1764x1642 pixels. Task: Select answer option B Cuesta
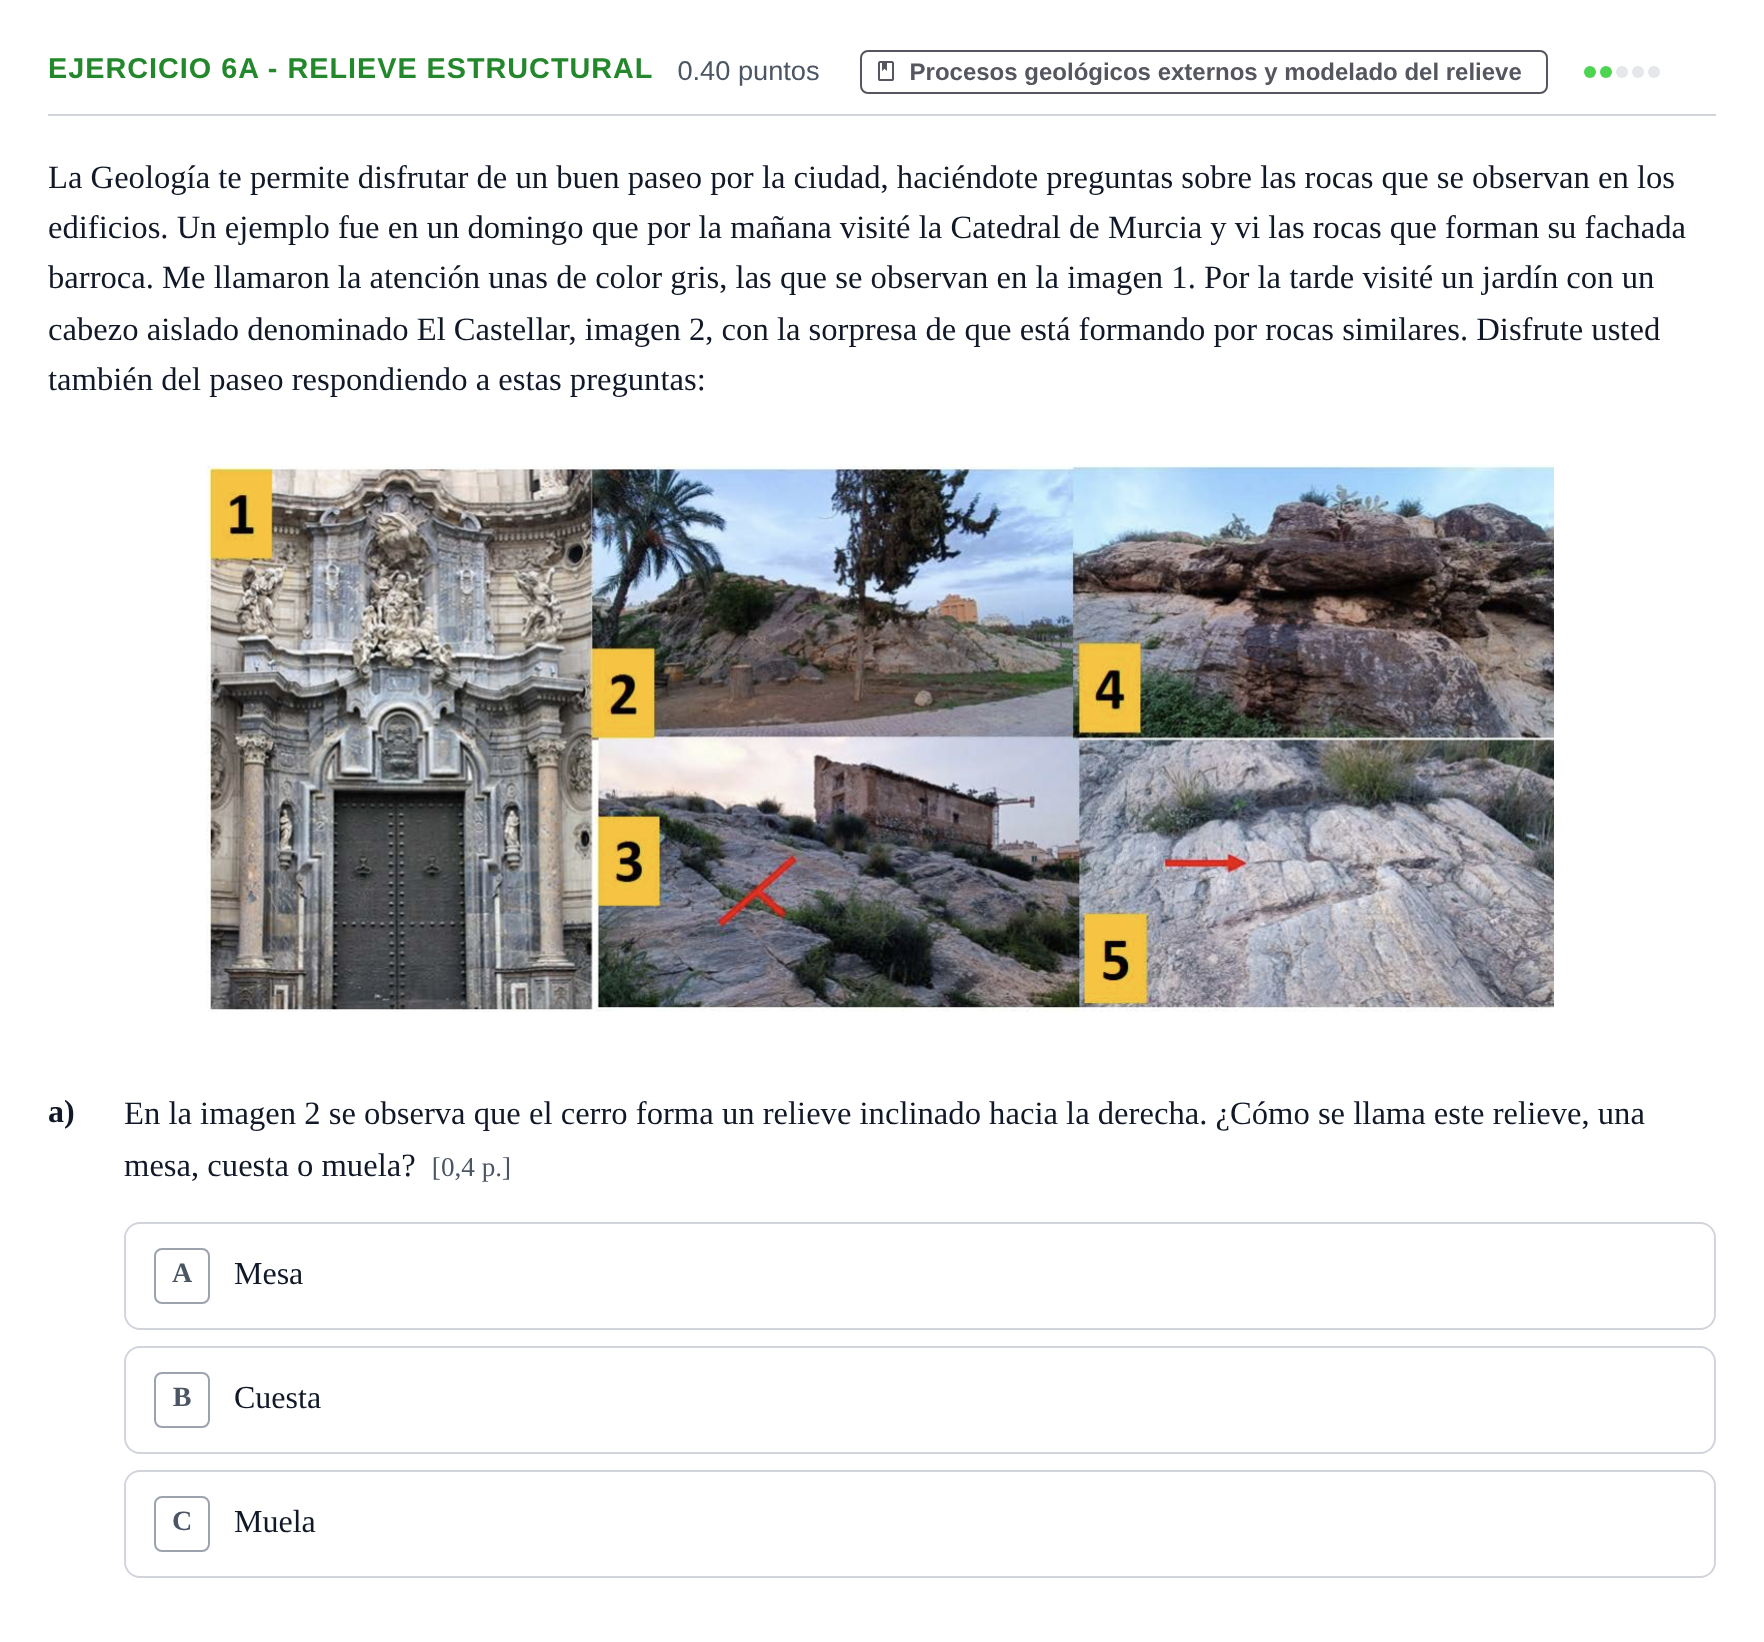pos(919,1399)
